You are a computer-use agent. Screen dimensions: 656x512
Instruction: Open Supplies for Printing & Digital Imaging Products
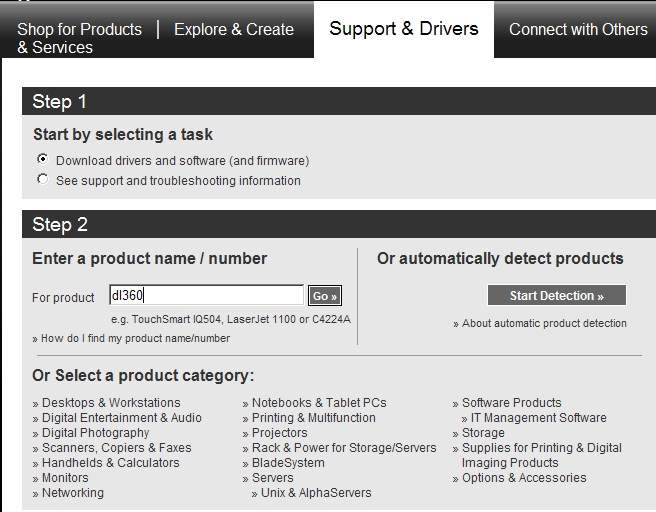pos(542,455)
